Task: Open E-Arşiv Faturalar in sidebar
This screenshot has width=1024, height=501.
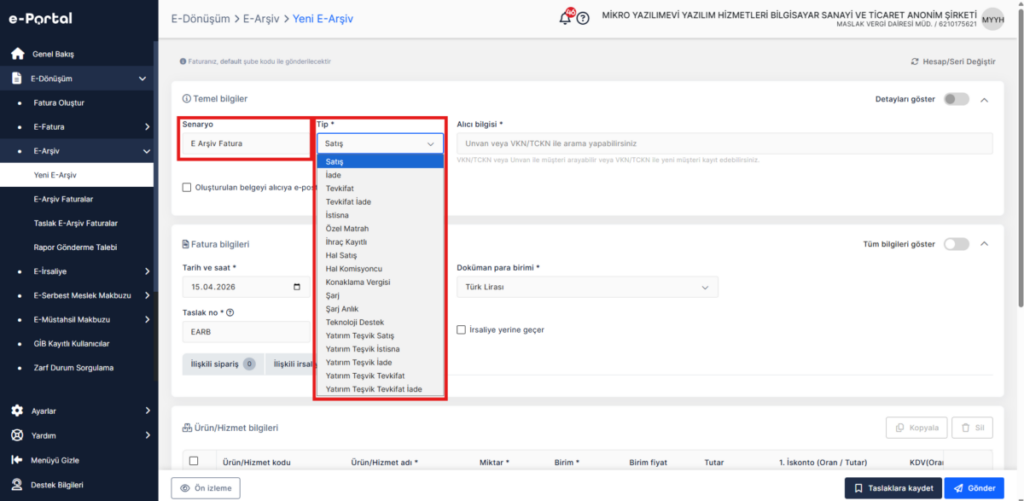Action: [63, 199]
